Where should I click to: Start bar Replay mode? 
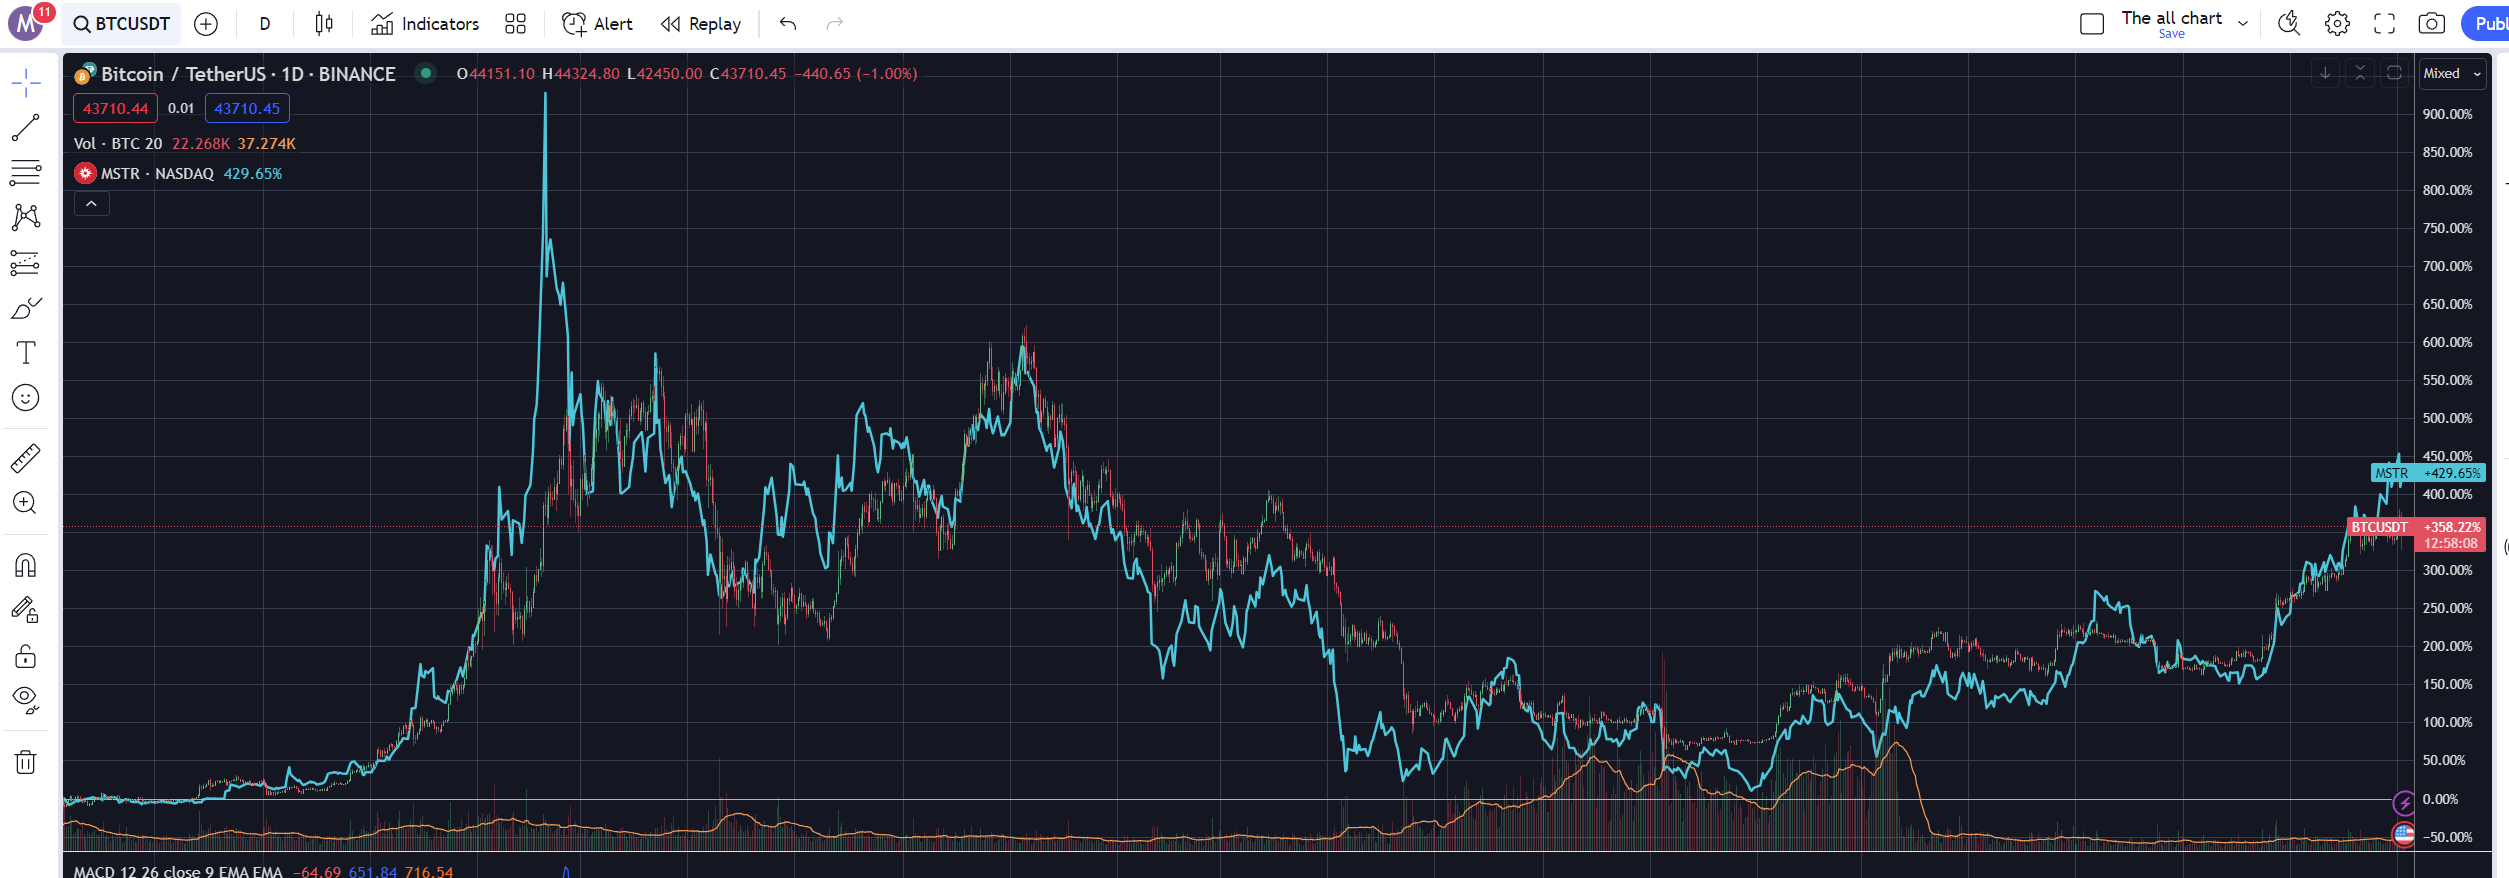[701, 24]
